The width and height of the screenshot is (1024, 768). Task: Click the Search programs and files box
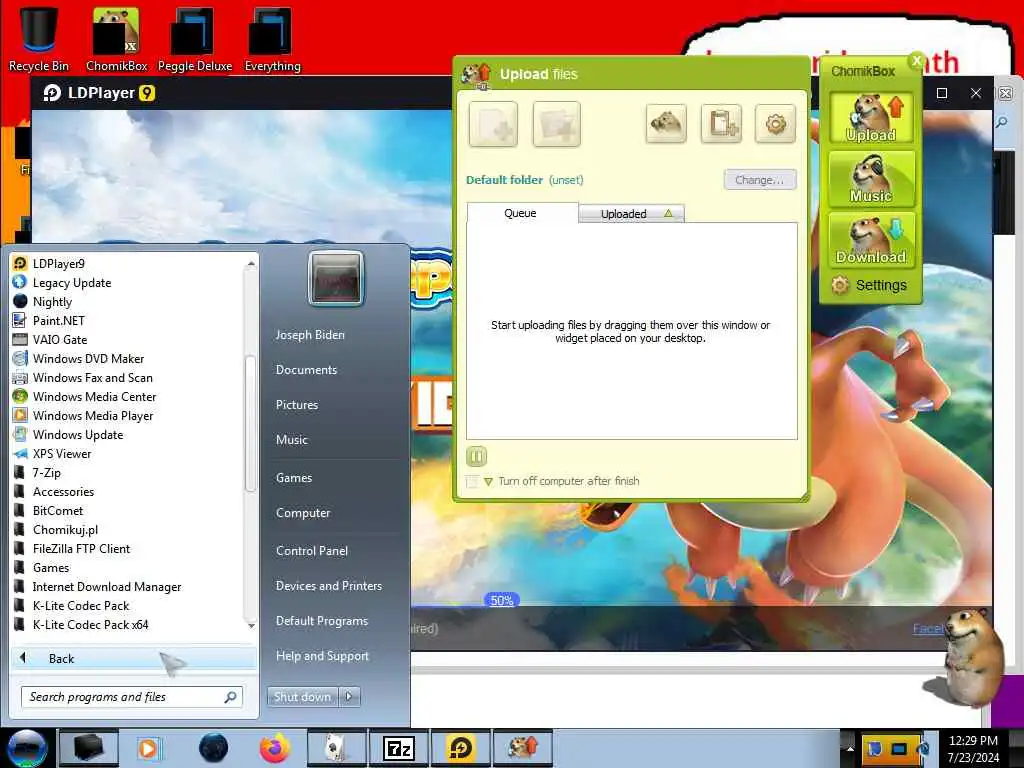132,697
